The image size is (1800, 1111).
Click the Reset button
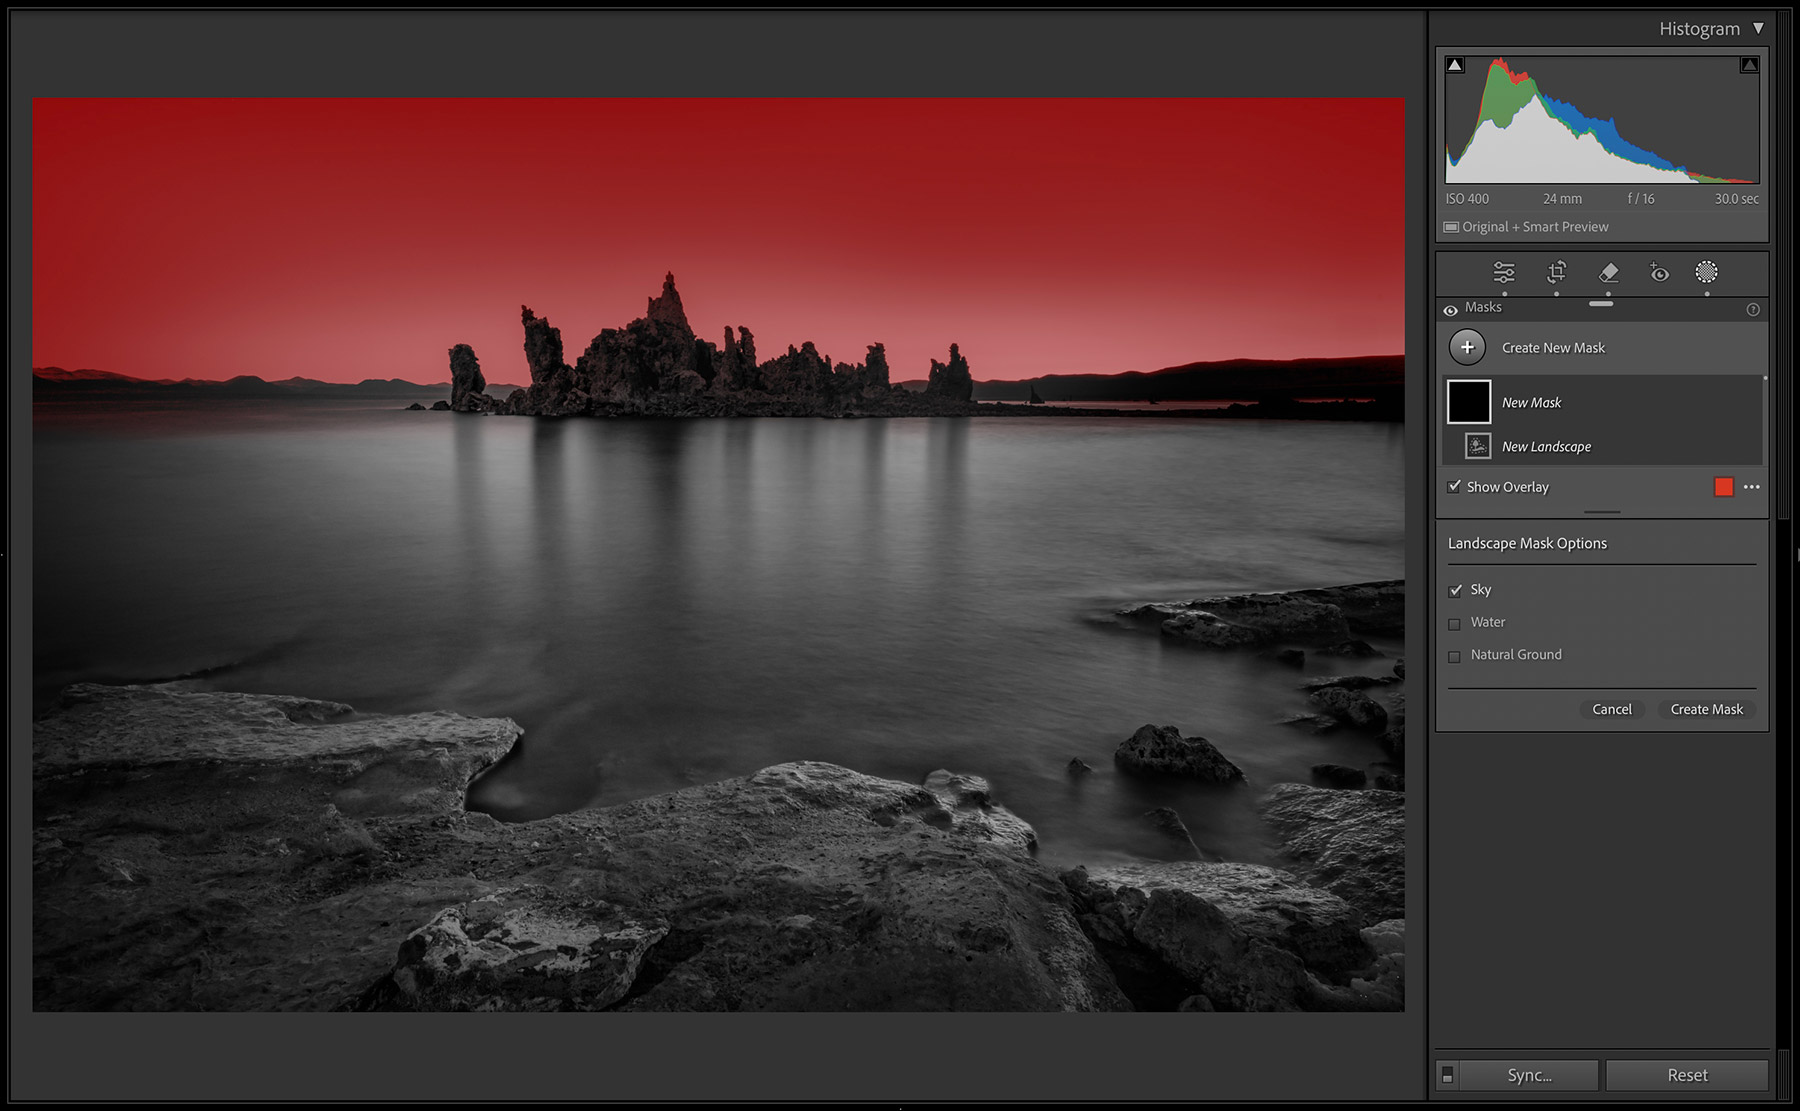(x=1687, y=1075)
